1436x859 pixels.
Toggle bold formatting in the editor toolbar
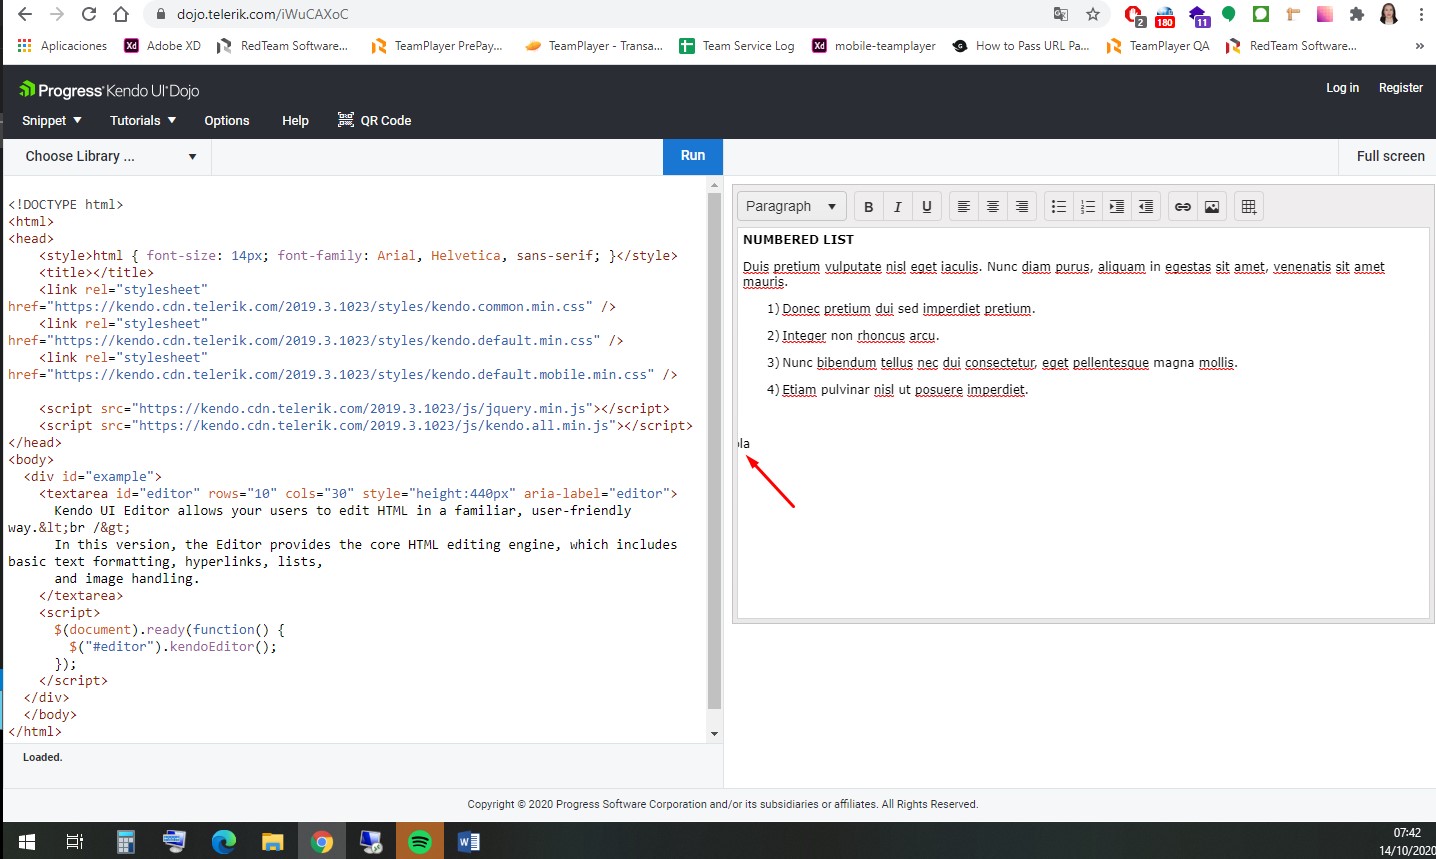[x=868, y=207]
